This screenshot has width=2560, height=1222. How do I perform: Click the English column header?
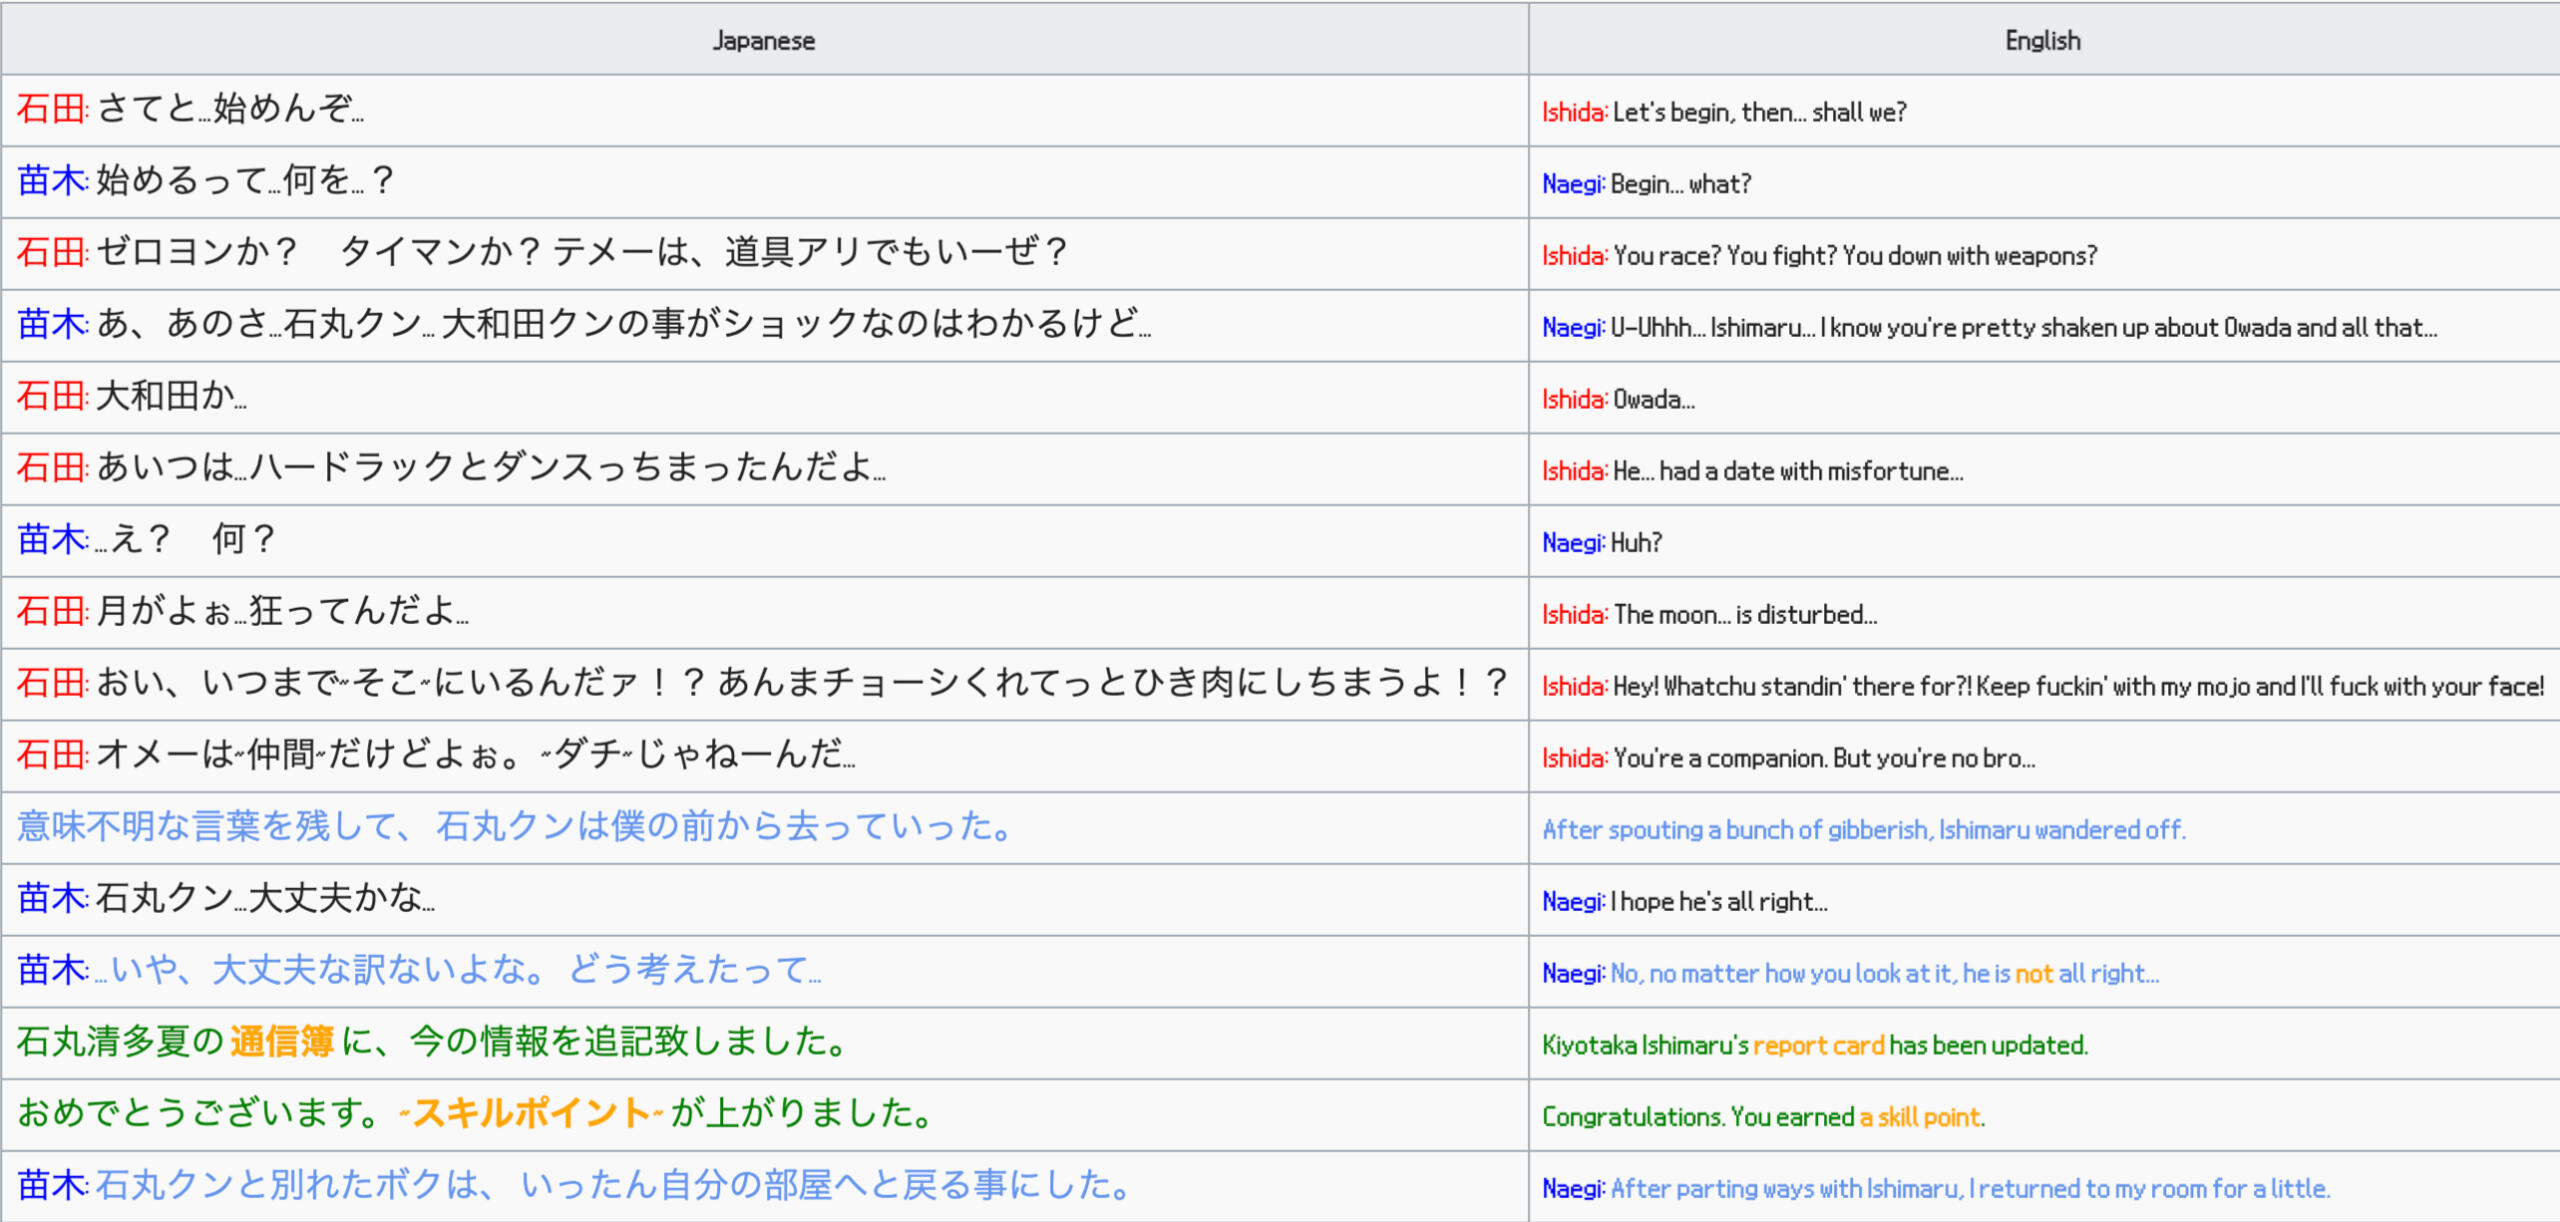pyautogui.click(x=2042, y=40)
